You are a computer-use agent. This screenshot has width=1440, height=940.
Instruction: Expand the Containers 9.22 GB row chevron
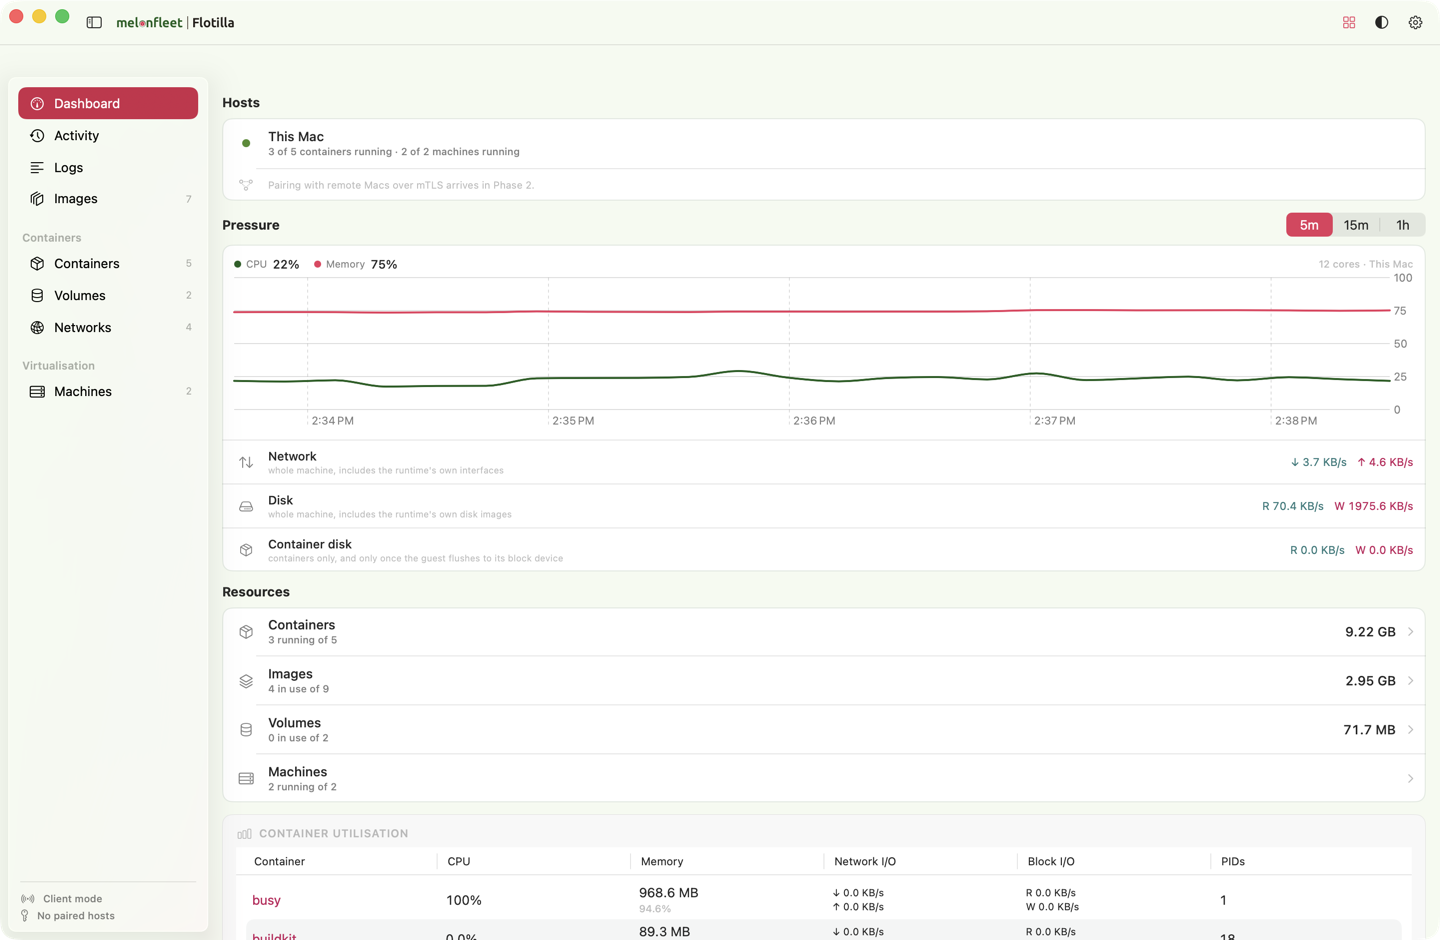coord(1410,632)
